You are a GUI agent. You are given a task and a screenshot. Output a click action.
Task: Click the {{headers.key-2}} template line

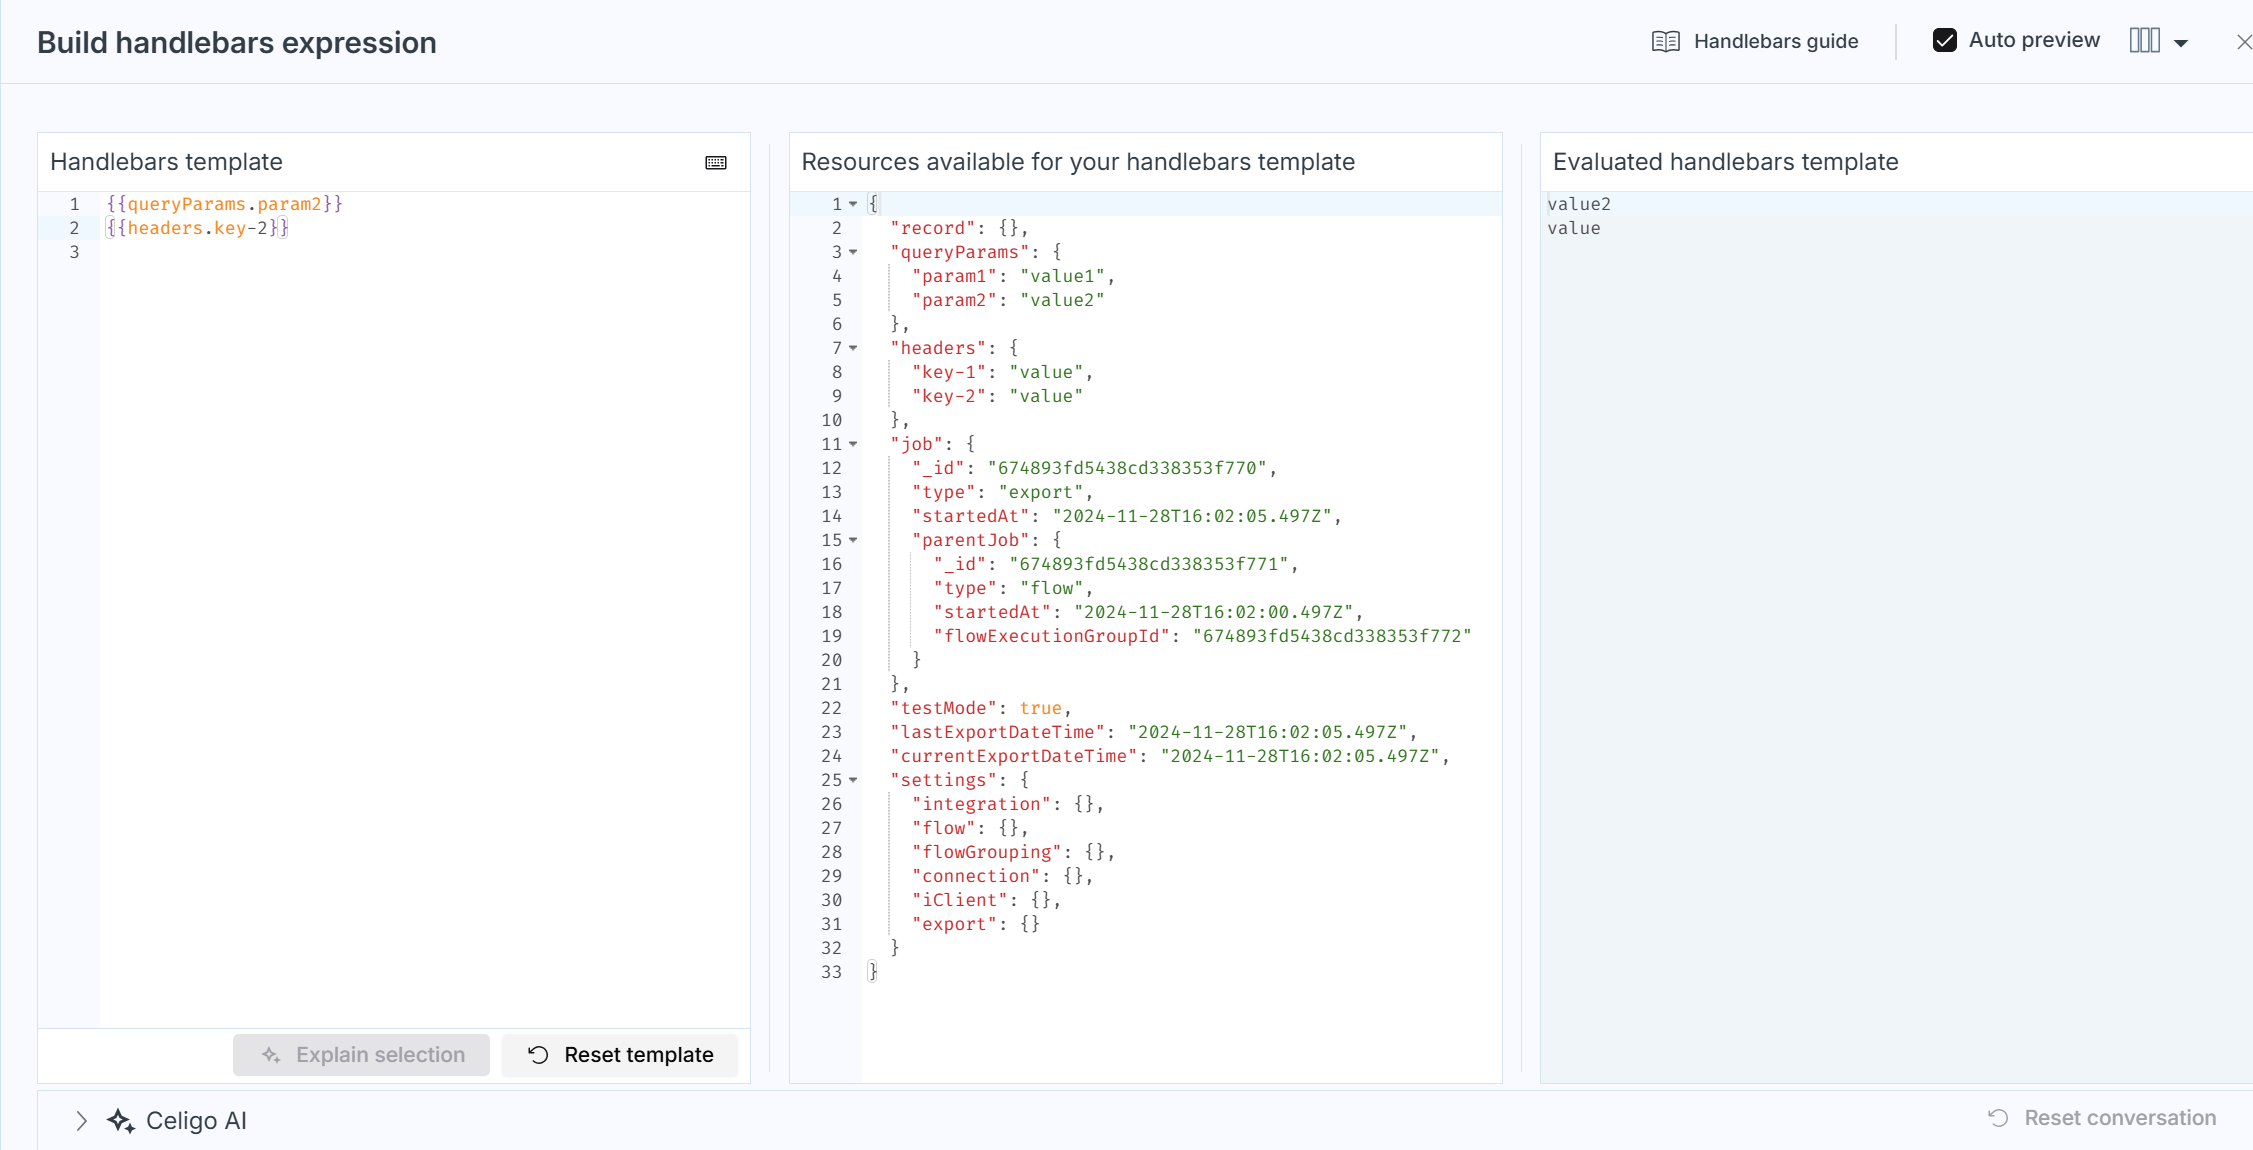[x=197, y=228]
